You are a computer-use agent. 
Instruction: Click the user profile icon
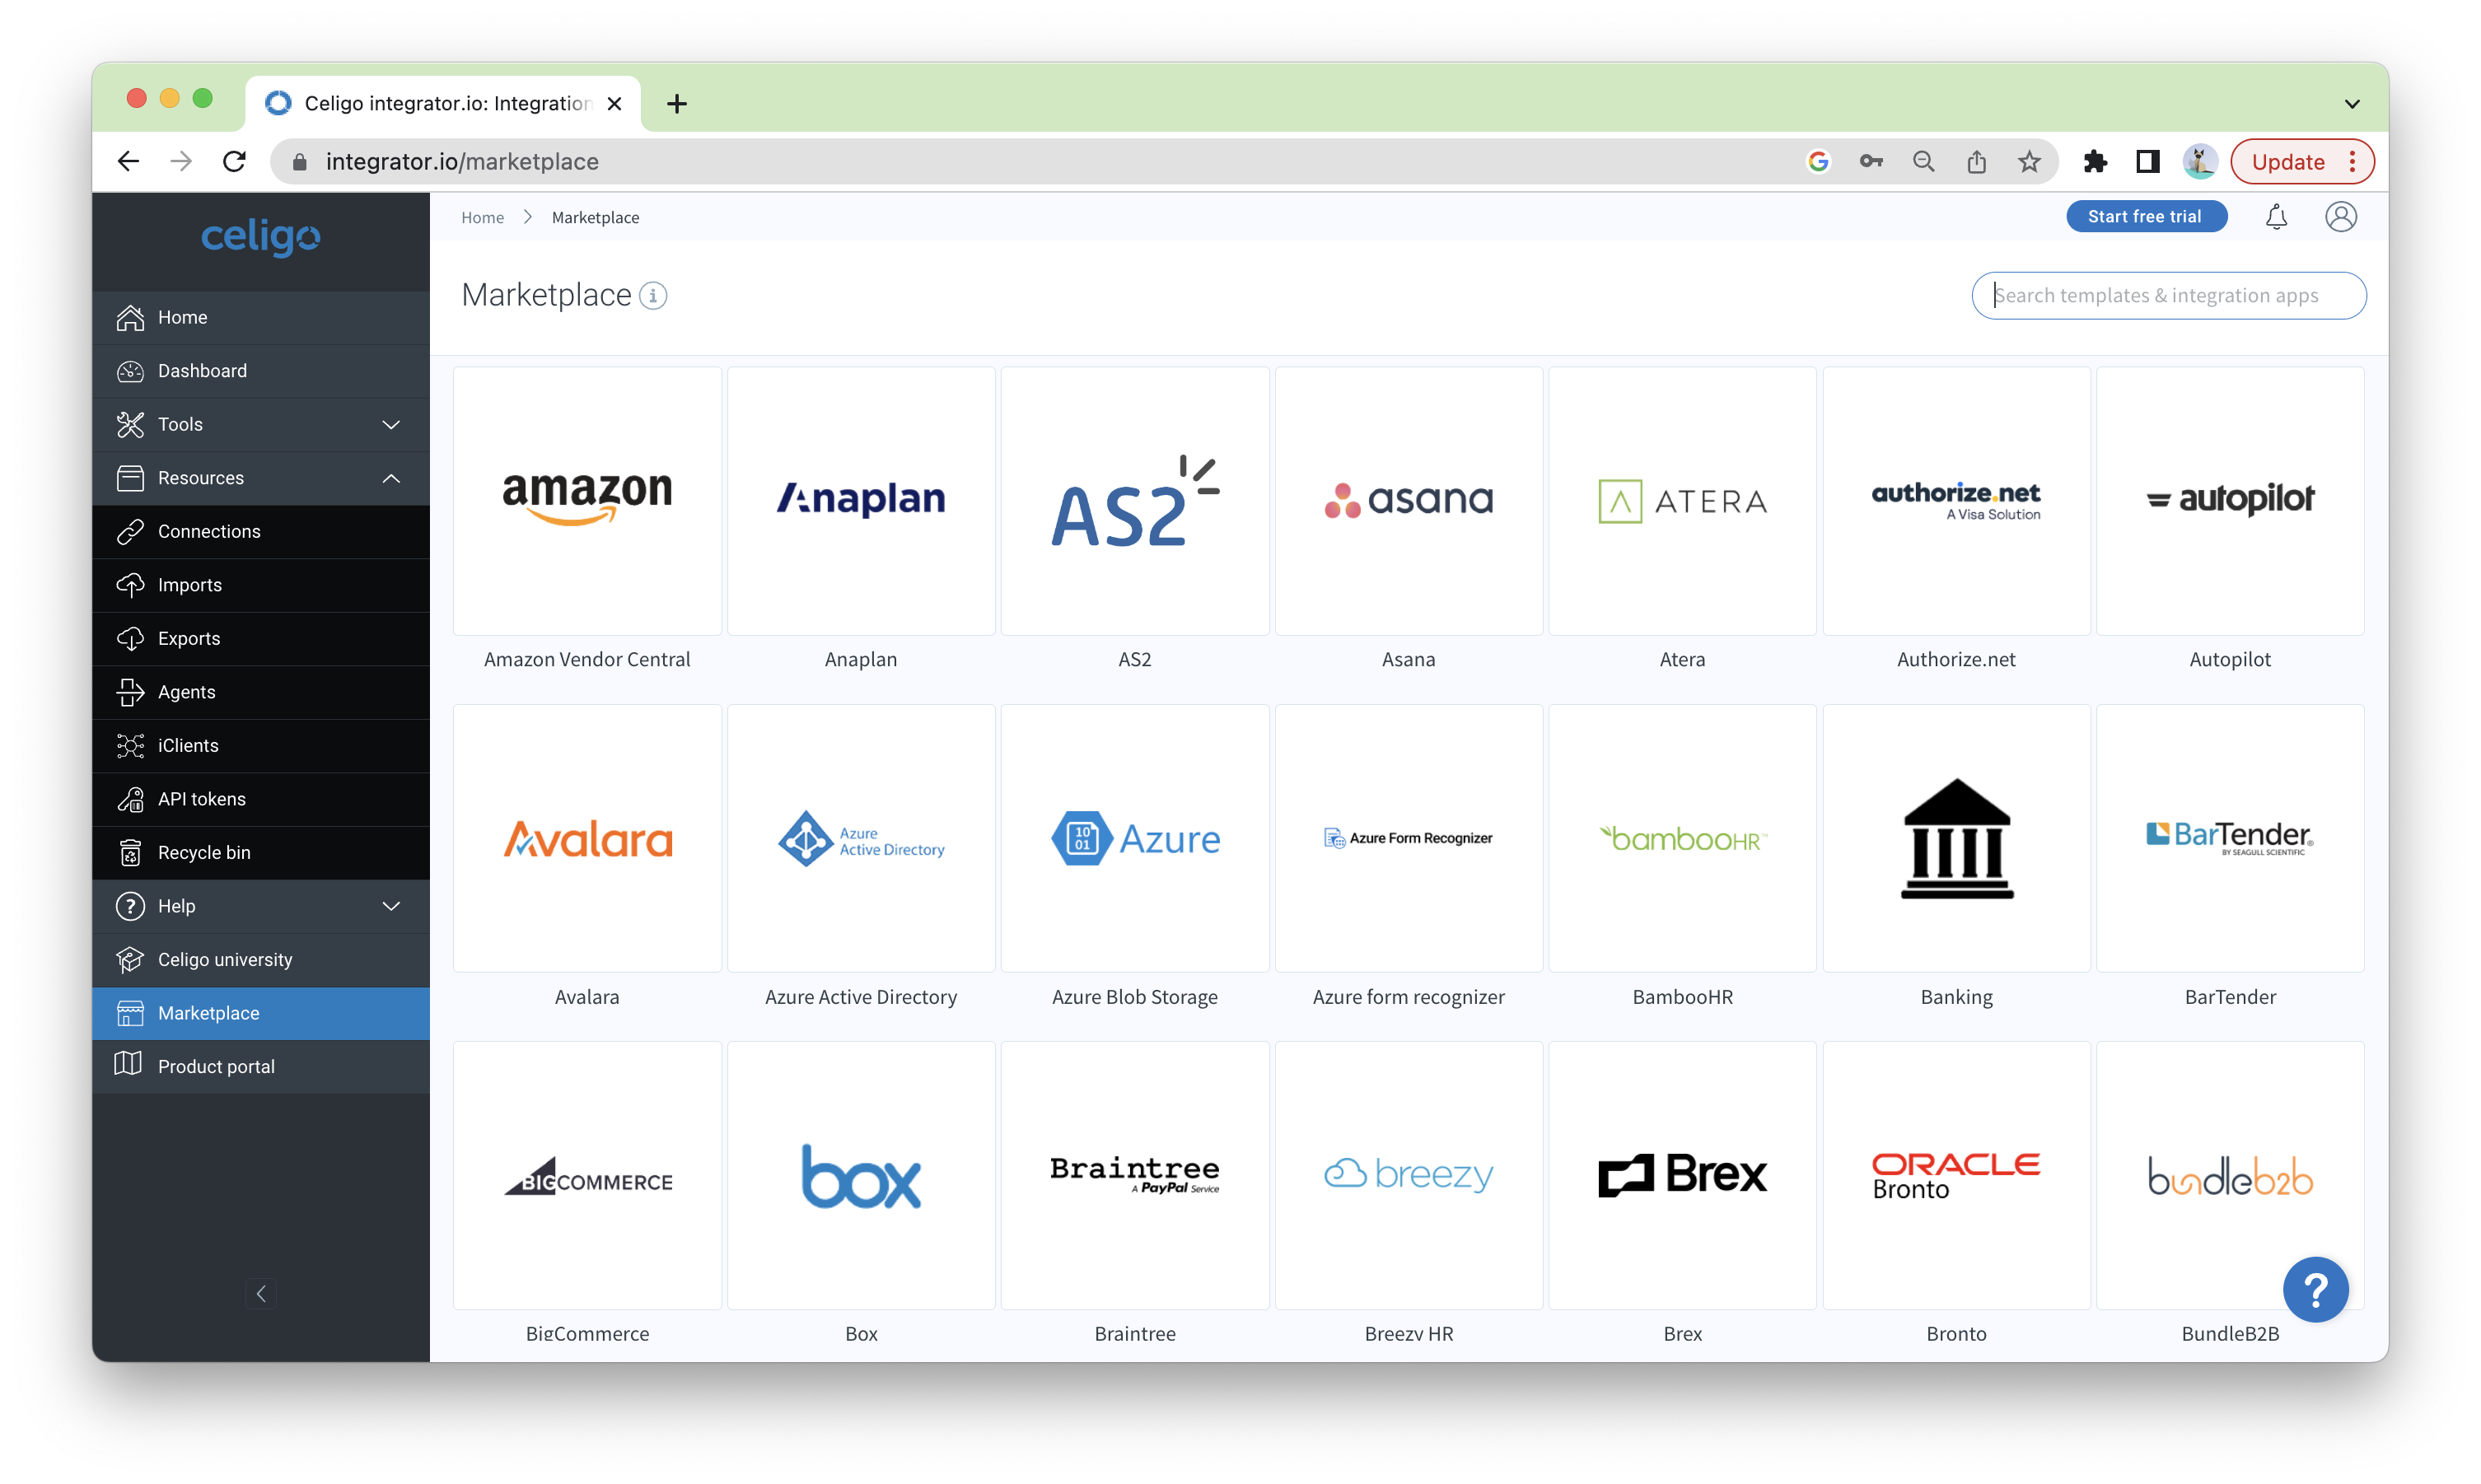(x=2342, y=216)
